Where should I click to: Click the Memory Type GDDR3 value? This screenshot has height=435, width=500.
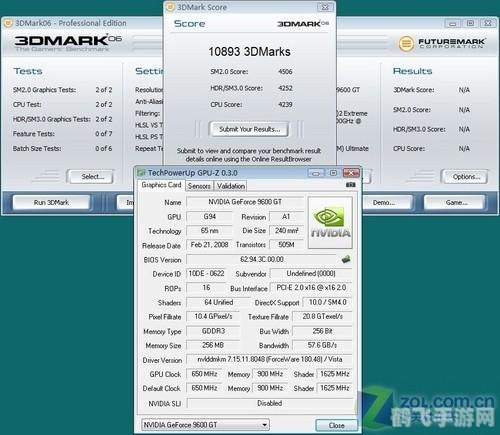pos(213,331)
